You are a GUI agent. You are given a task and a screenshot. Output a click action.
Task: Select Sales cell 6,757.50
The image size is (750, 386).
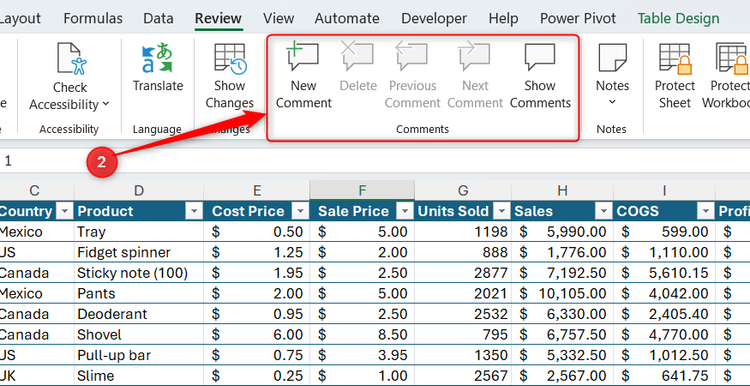click(x=562, y=334)
